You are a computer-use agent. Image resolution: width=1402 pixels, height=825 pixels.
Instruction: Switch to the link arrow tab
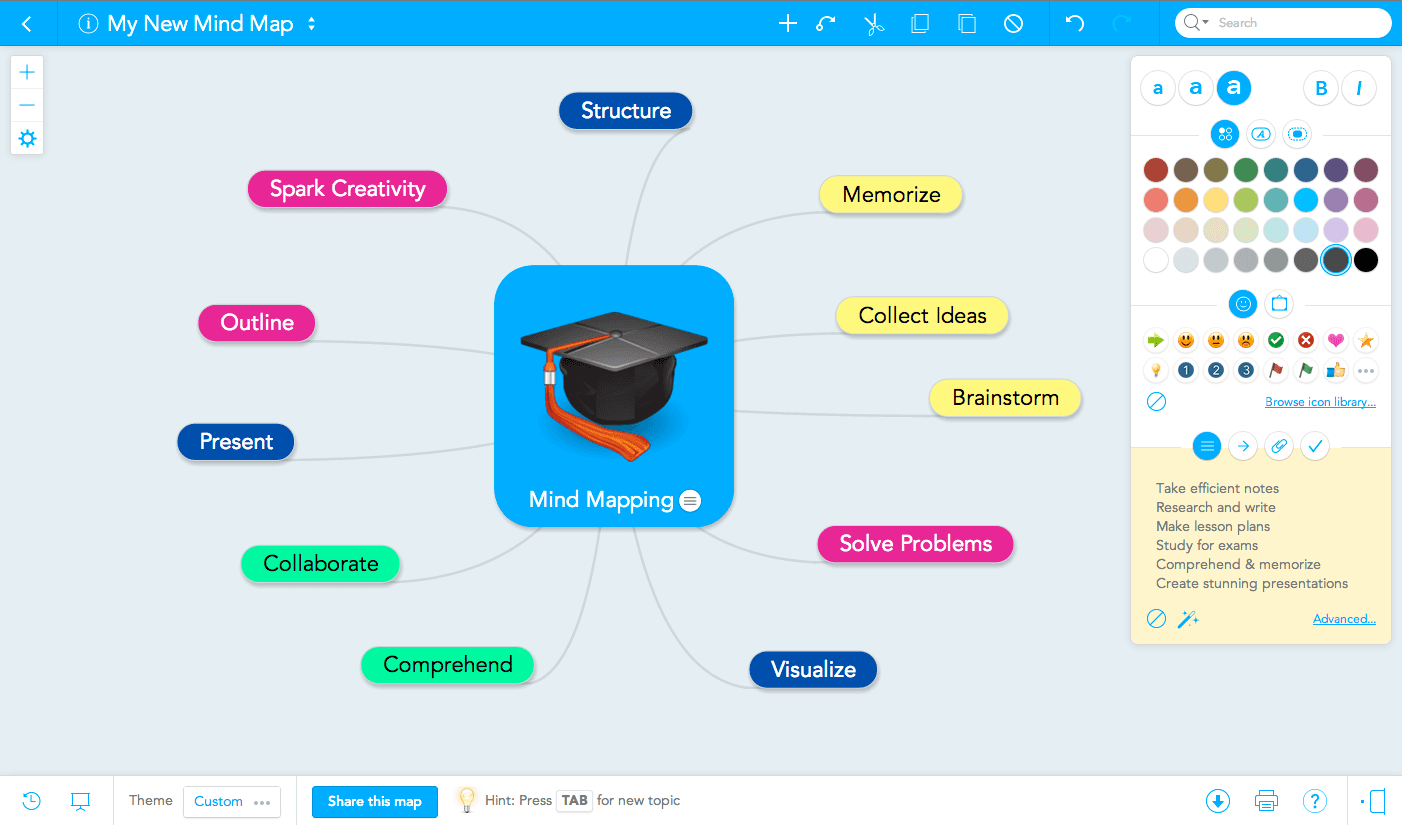click(x=1243, y=447)
